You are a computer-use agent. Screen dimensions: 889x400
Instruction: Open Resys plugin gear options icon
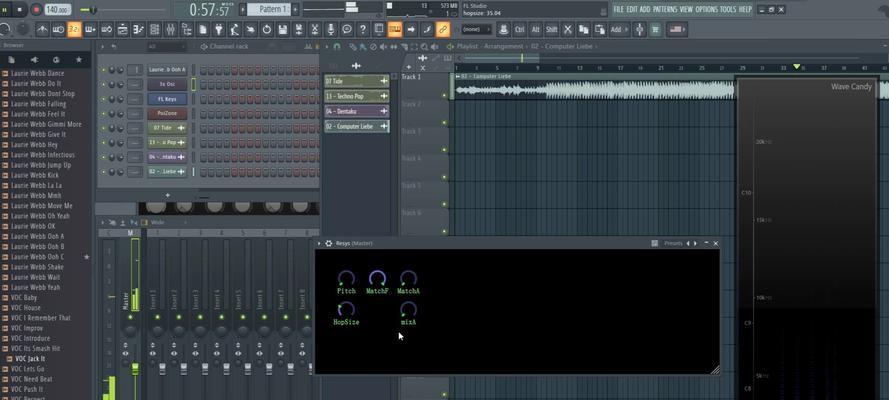[328, 243]
